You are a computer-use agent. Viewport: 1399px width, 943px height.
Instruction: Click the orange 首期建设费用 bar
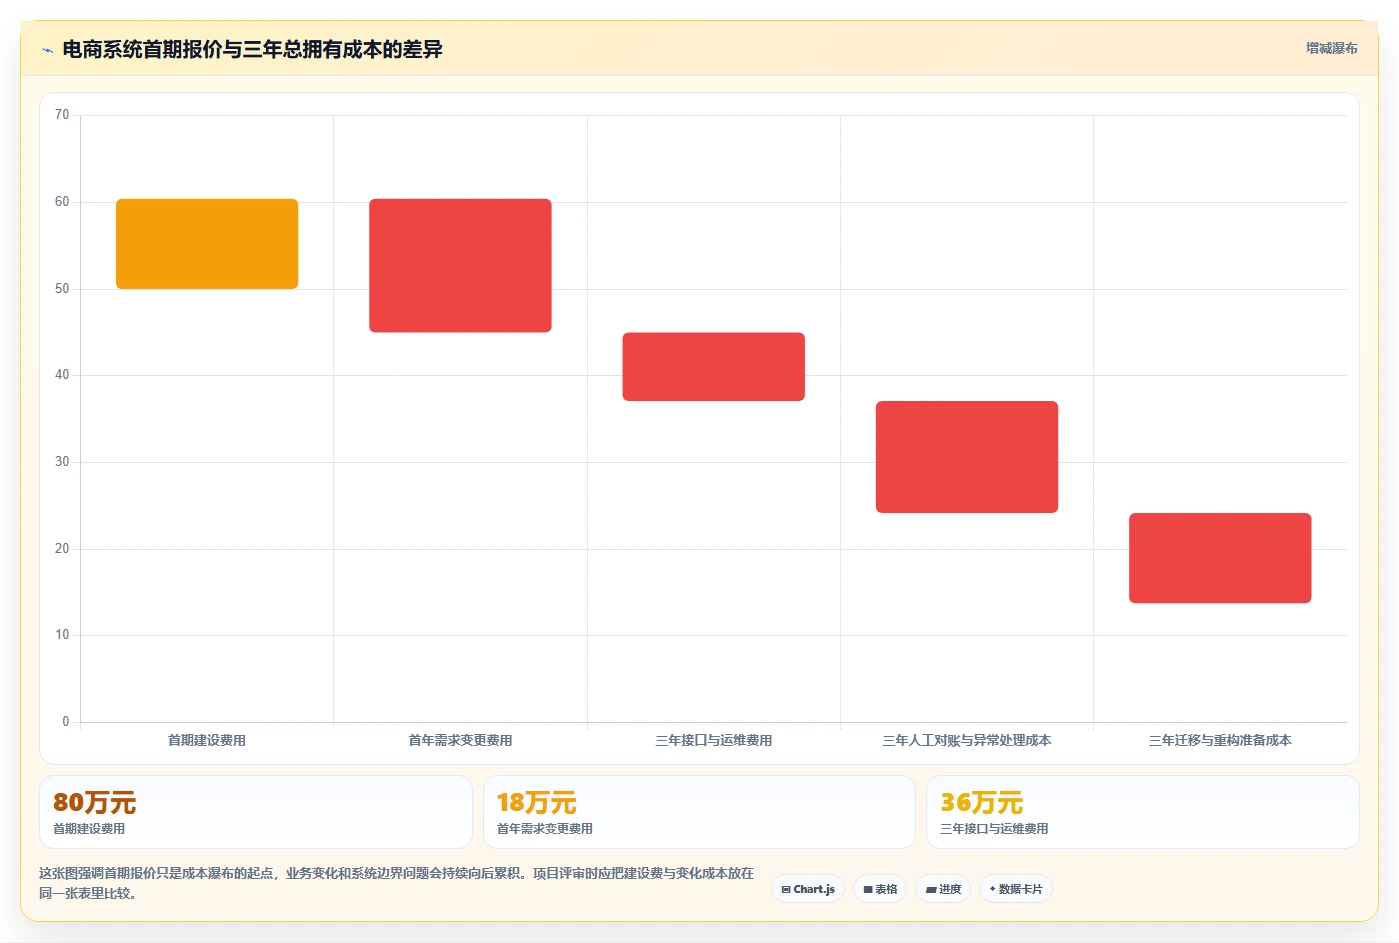pyautogui.click(x=207, y=244)
